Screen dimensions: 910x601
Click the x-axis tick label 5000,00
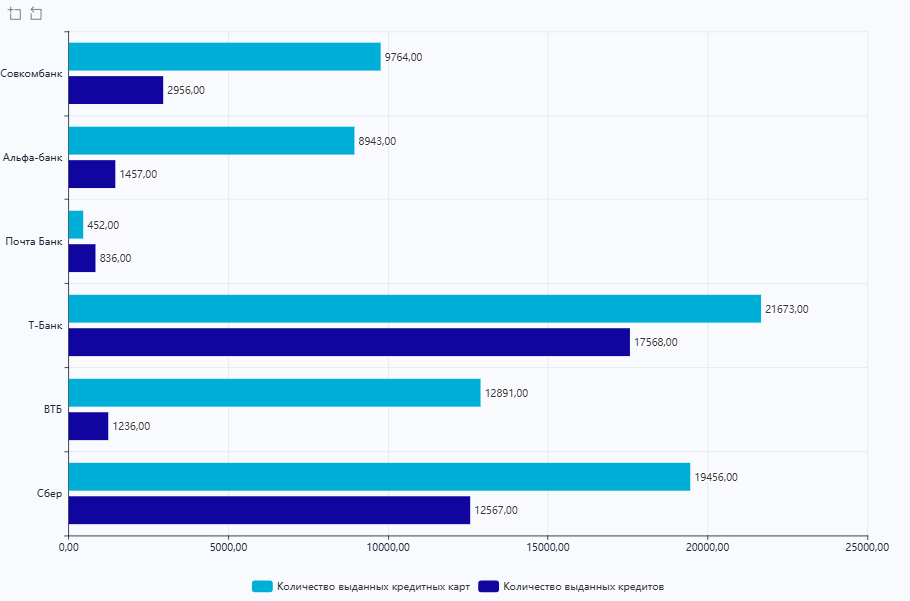[228, 548]
